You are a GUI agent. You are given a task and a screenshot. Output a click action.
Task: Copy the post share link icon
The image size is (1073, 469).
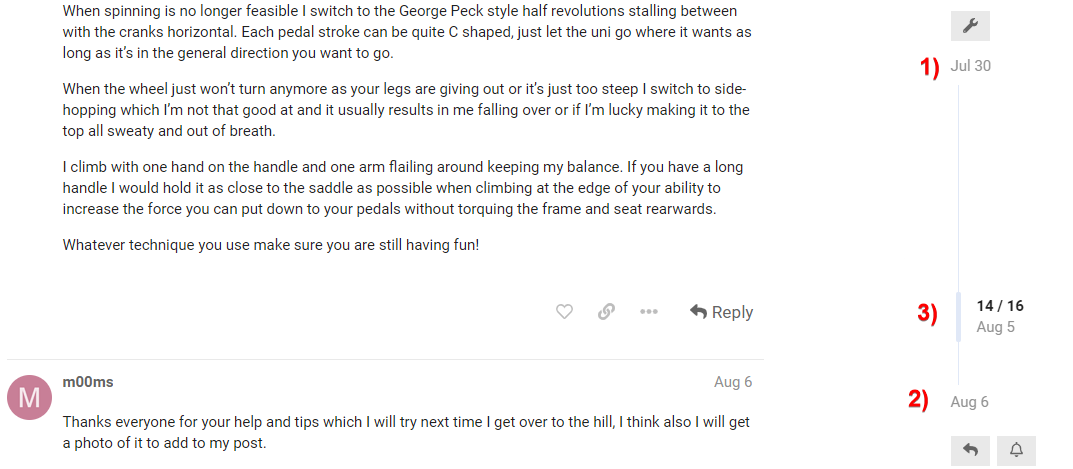pos(606,312)
